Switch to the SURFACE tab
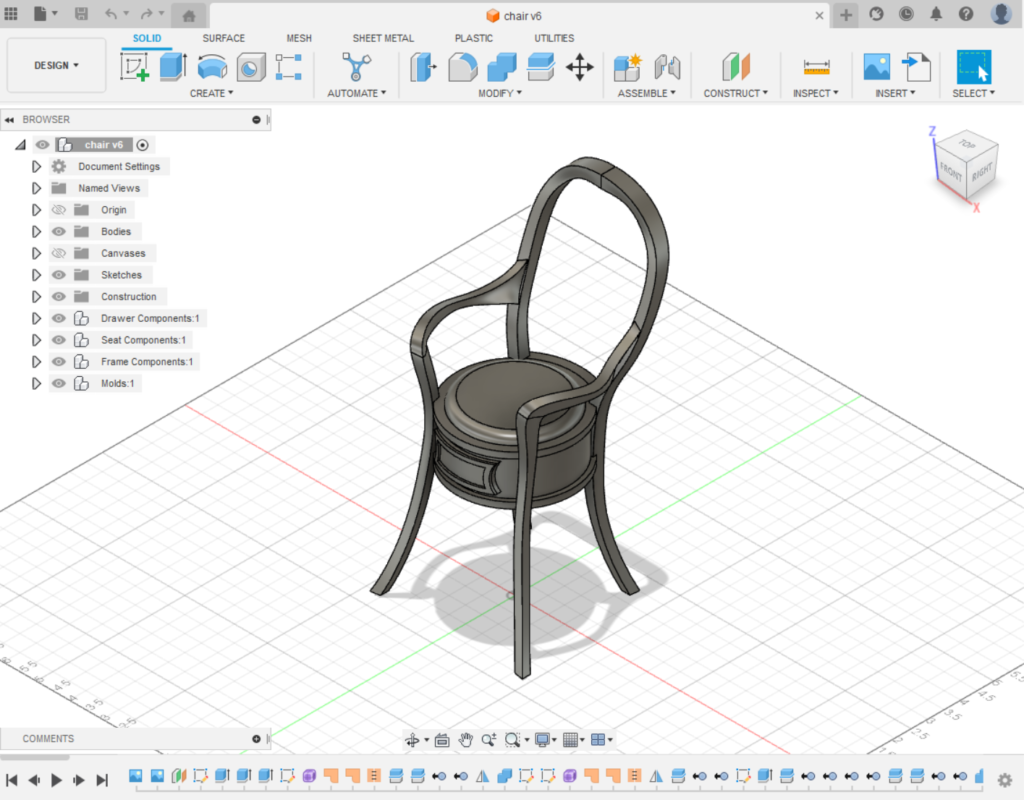 223,38
